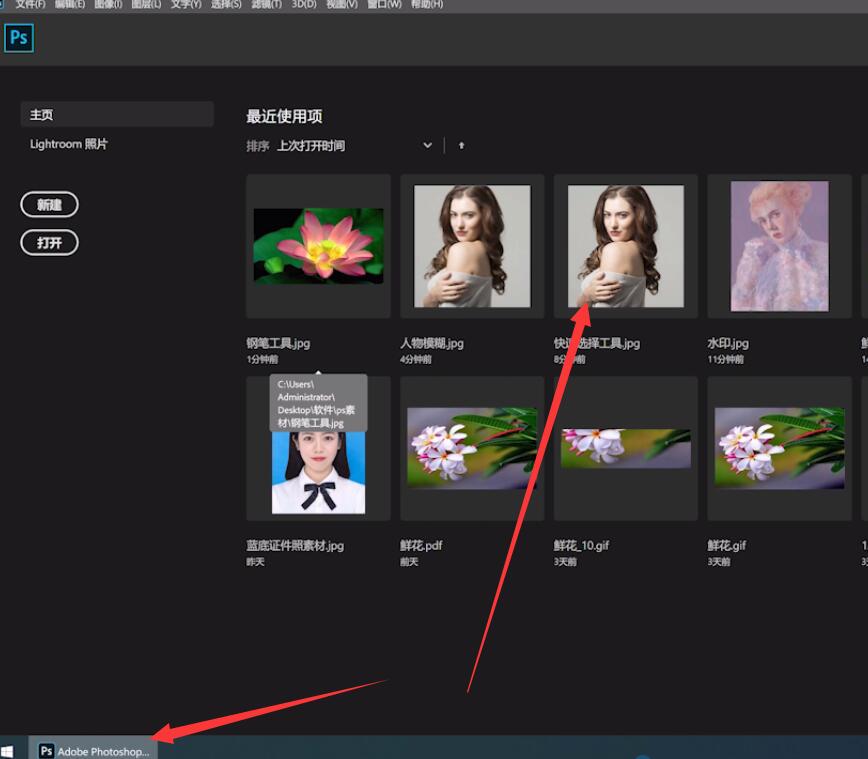
Task: Select 主页 in the sidebar
Action: pyautogui.click(x=117, y=114)
